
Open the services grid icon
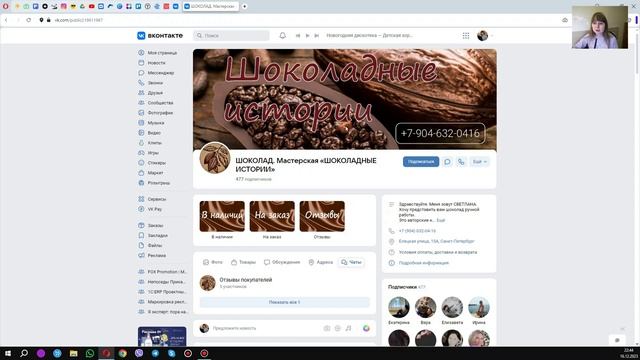[x=466, y=36]
